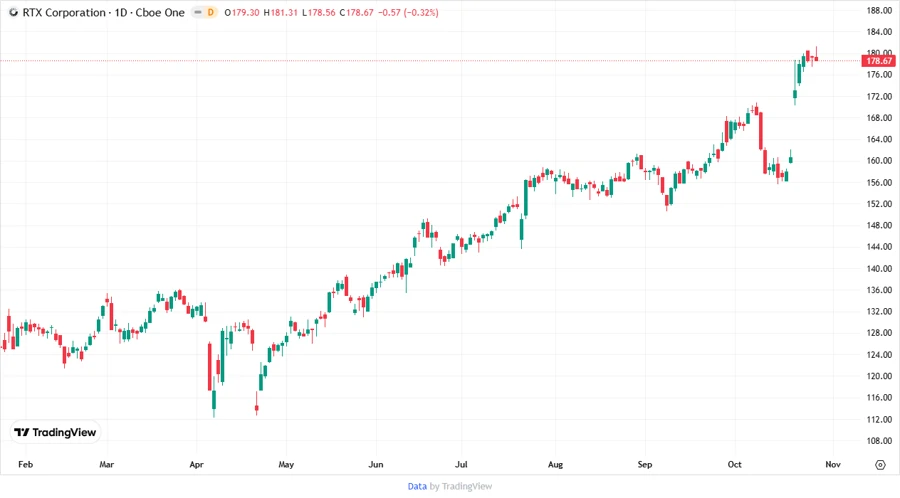Click the change value −0.57 (−0.32%)

pos(408,12)
